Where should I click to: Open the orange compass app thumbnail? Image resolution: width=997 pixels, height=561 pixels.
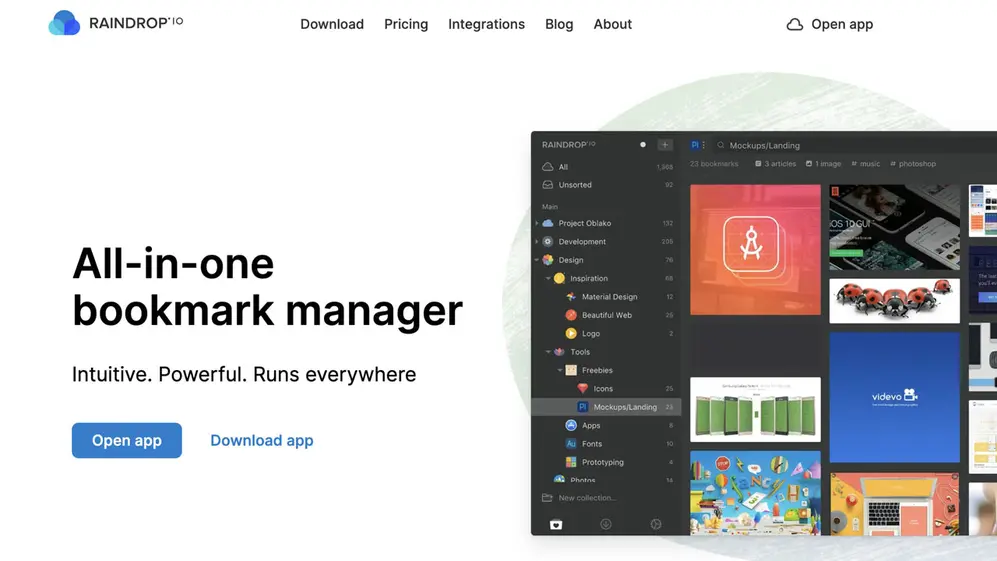coord(755,250)
